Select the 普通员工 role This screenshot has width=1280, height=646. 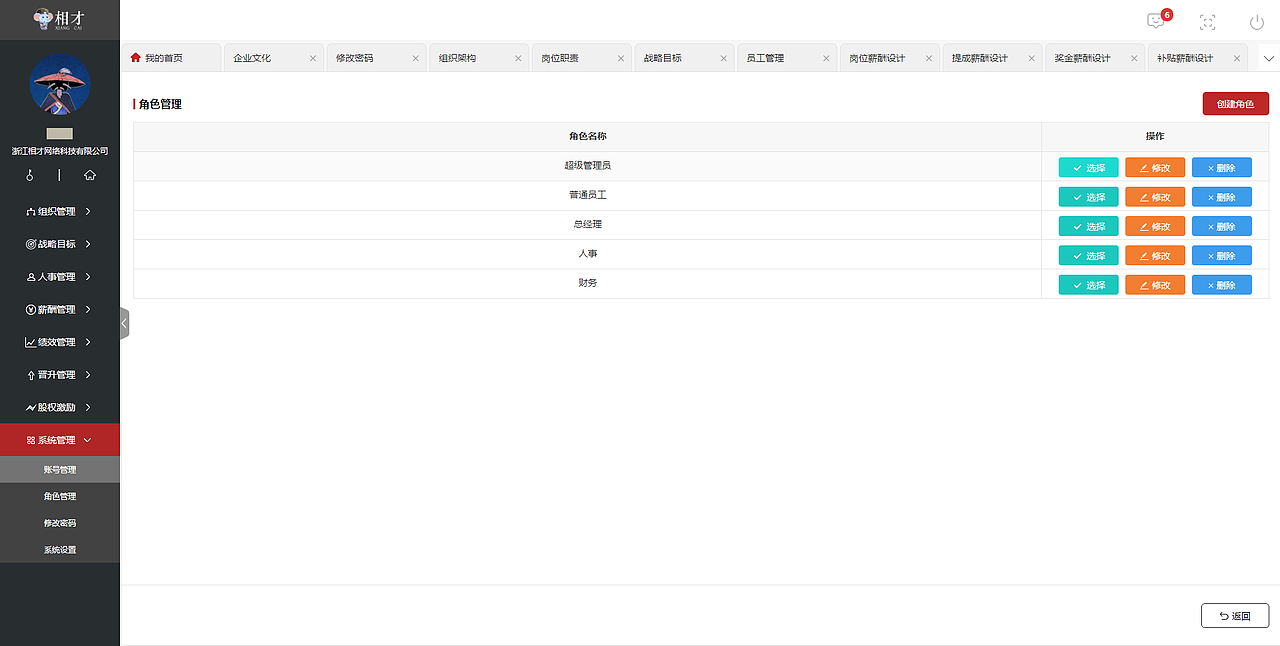1088,197
